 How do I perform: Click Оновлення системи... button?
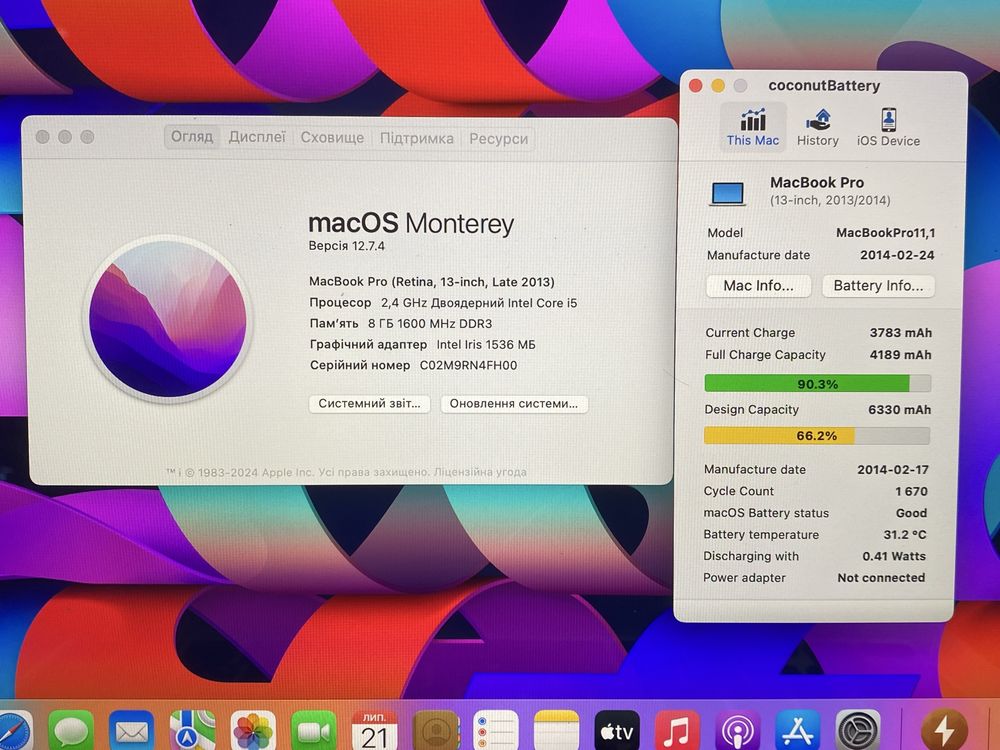pos(513,404)
